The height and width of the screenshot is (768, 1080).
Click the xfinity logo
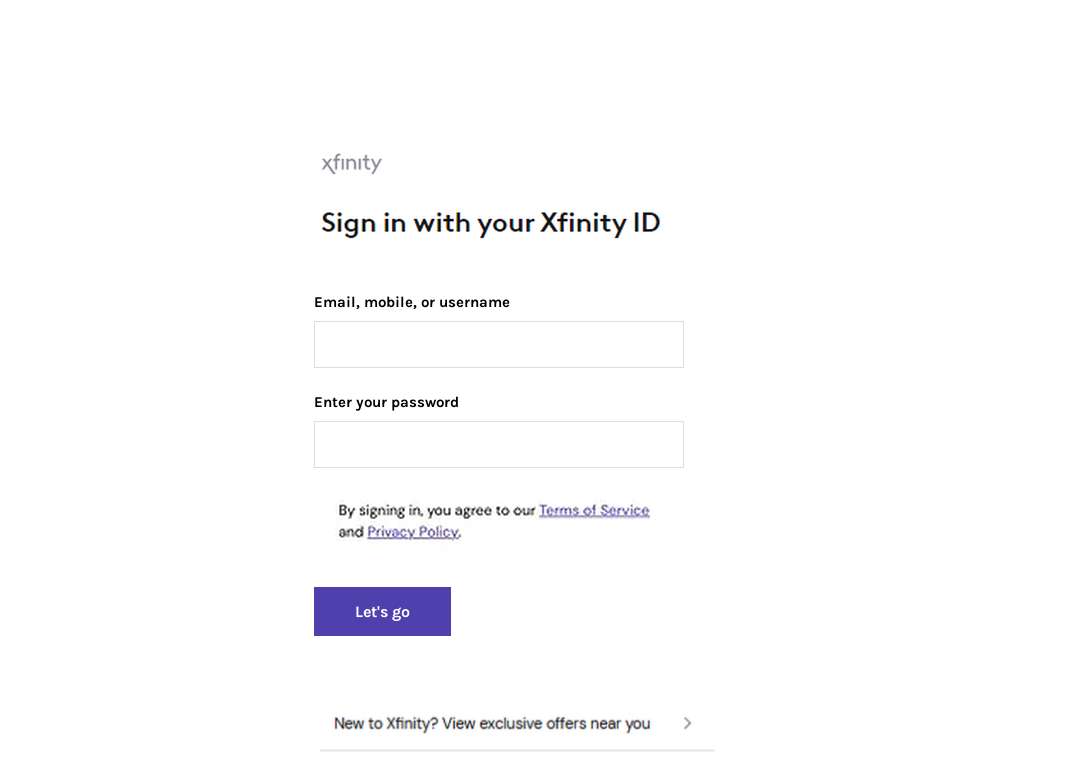[x=351, y=163]
